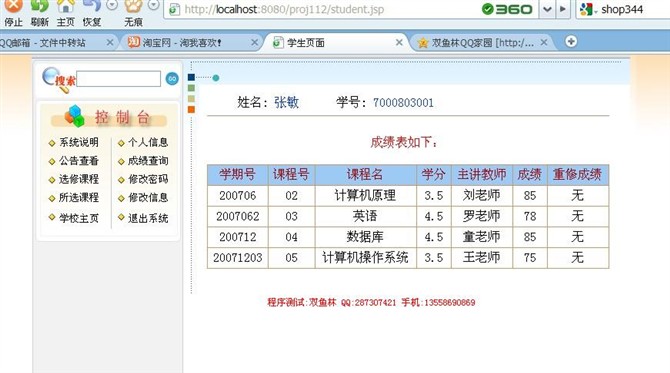Click the 程序测试 footer text

371,303
